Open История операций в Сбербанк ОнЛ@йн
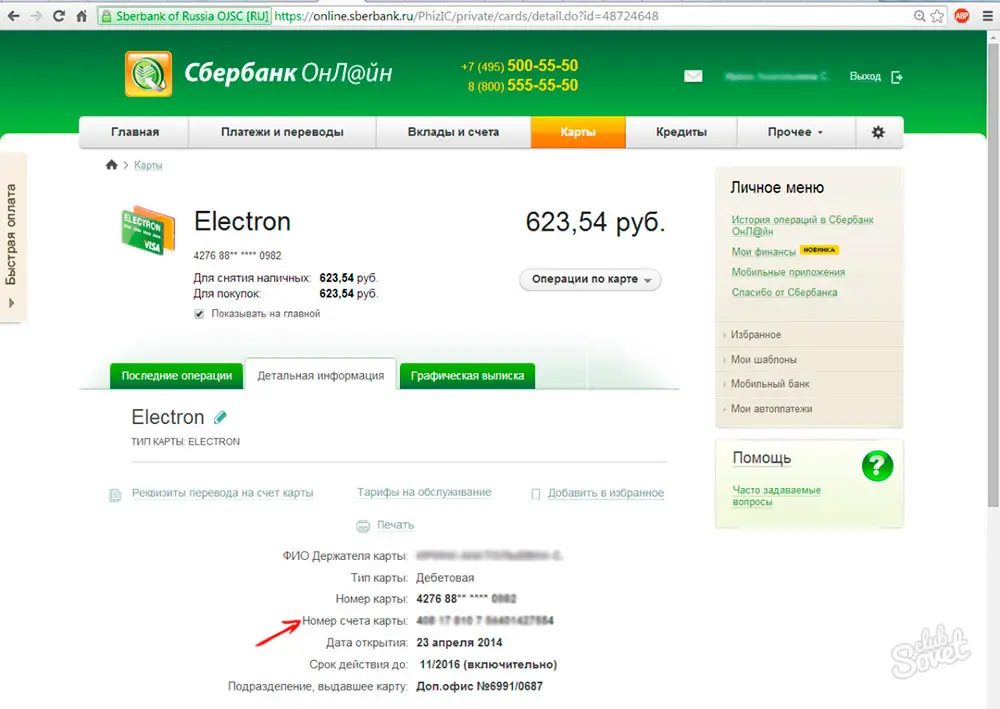 tap(802, 226)
